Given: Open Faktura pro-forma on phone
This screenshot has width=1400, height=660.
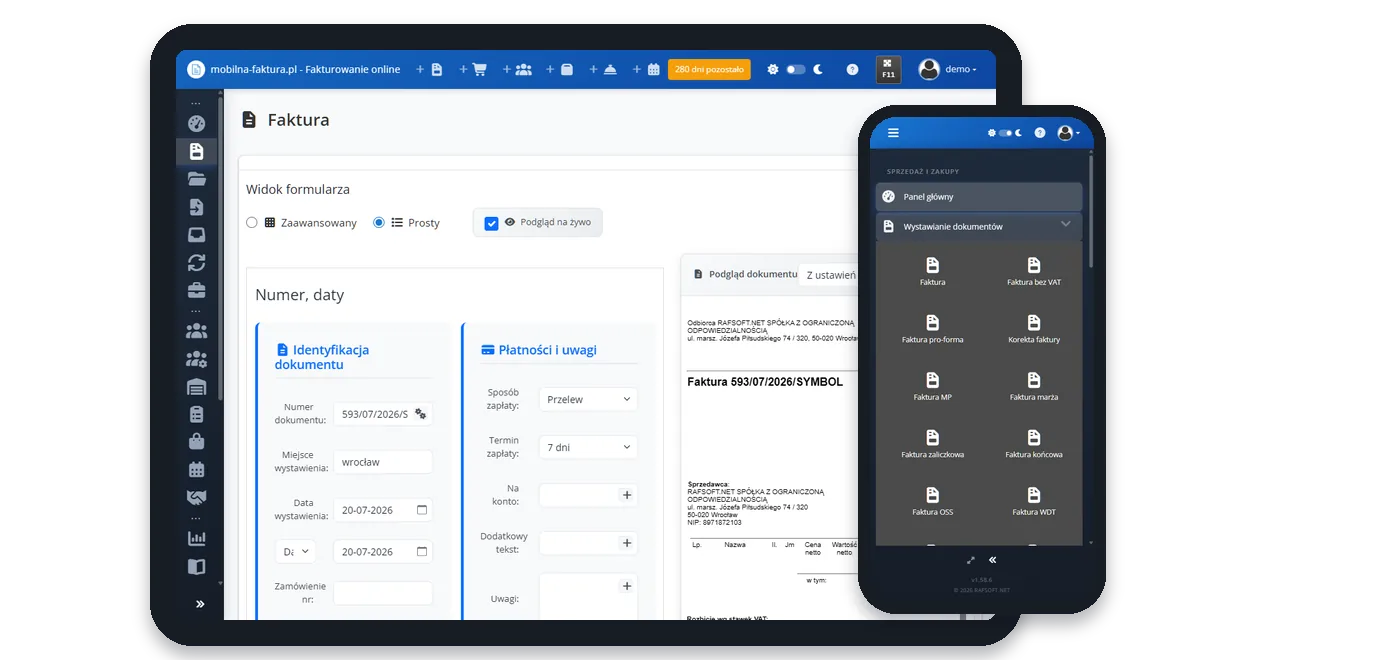Looking at the screenshot, I should coord(932,329).
